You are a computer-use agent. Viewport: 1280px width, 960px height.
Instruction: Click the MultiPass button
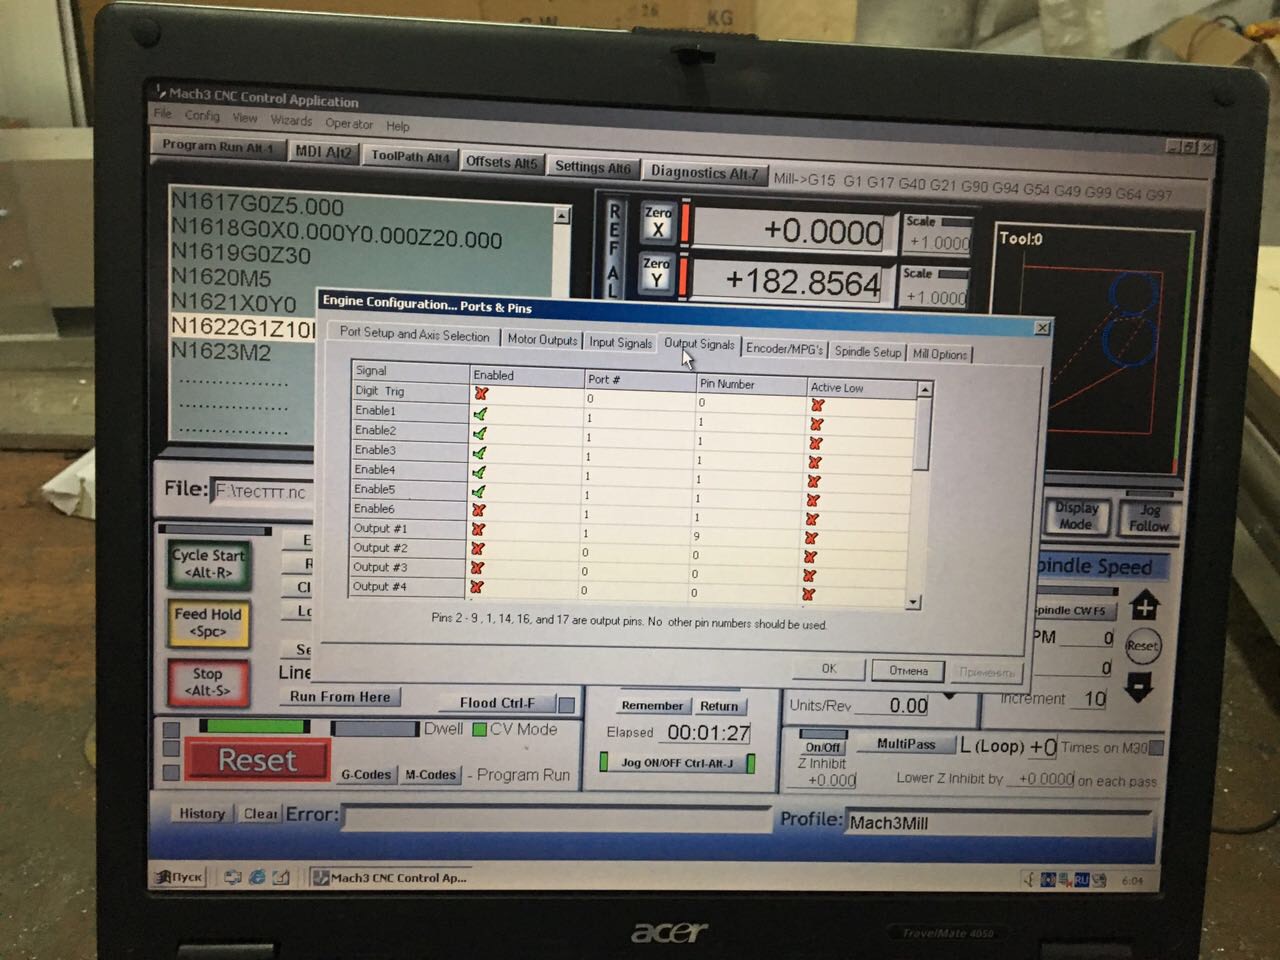pyautogui.click(x=905, y=744)
